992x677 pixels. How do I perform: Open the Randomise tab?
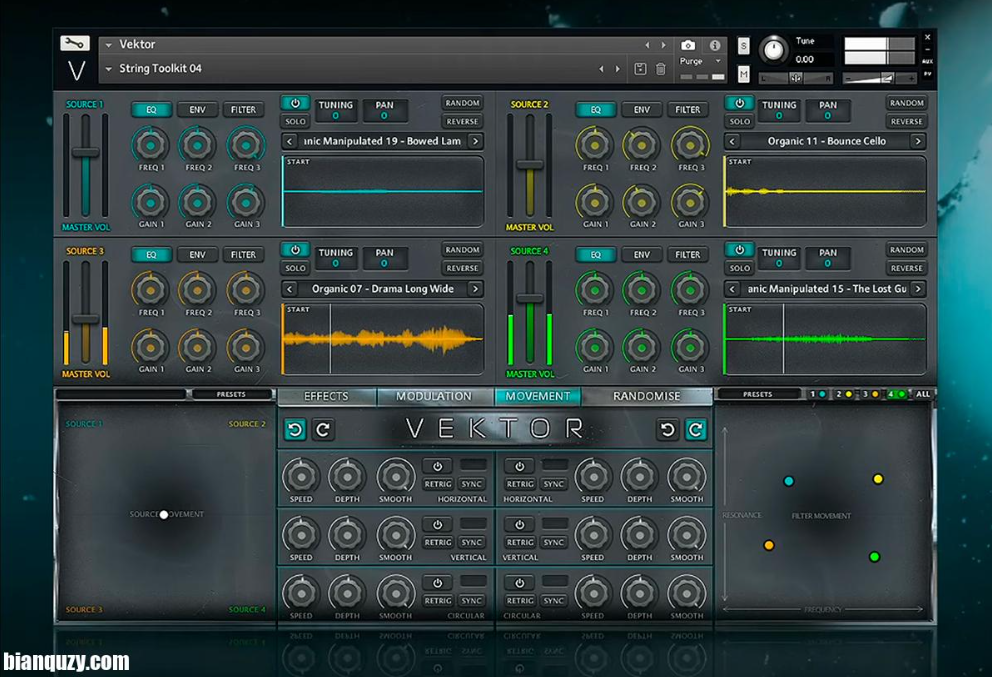tap(646, 396)
